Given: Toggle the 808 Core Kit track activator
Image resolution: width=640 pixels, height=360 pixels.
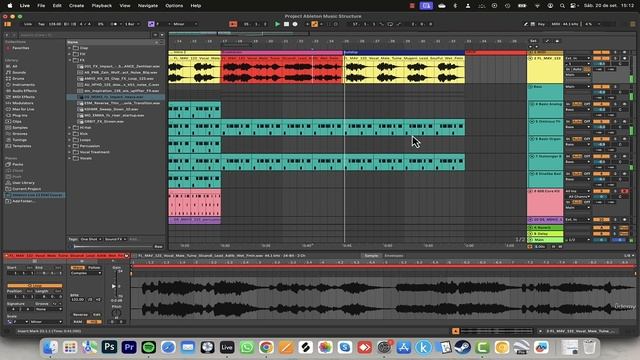Looking at the screenshot, I should (601, 191).
